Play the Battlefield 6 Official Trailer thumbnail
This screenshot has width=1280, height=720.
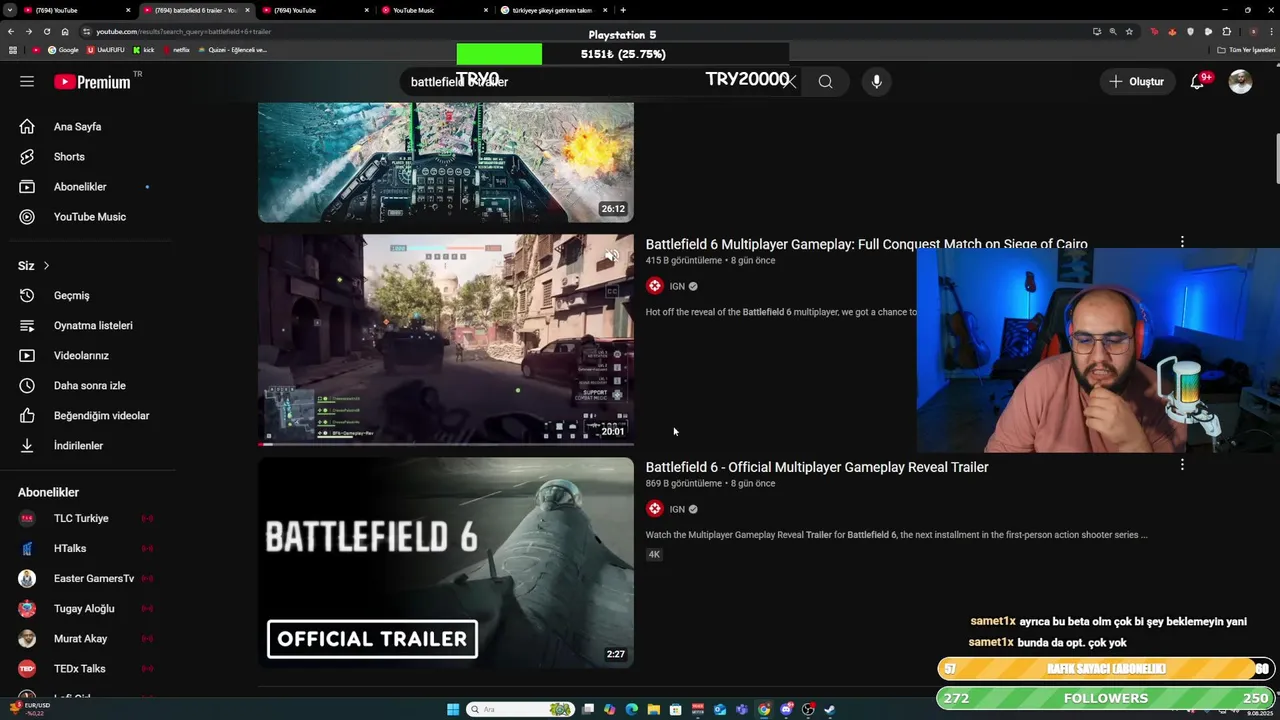coord(446,563)
